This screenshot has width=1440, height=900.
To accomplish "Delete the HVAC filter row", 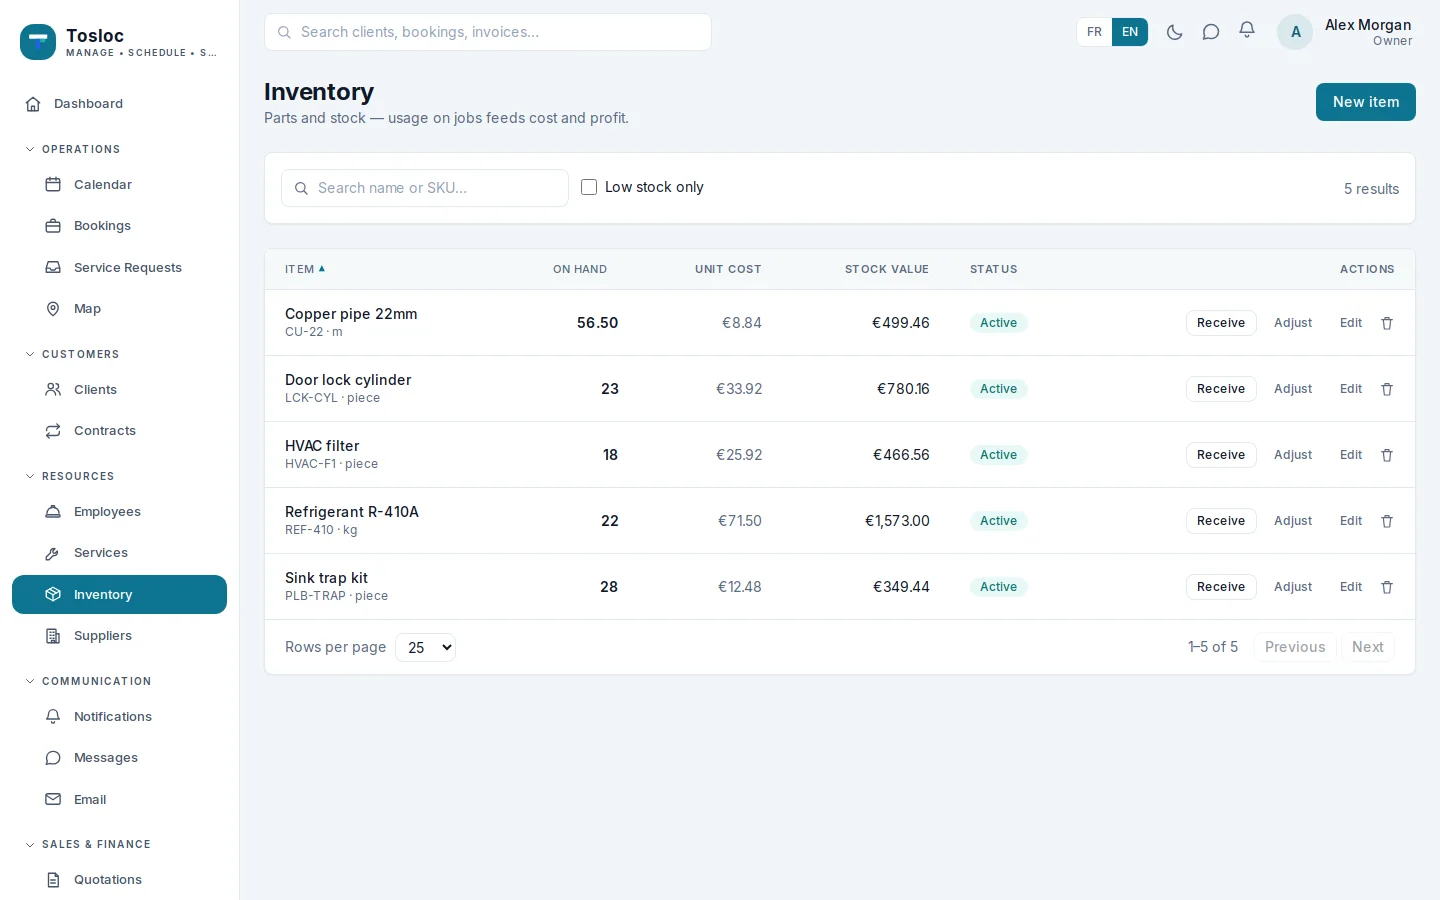I will tap(1387, 455).
